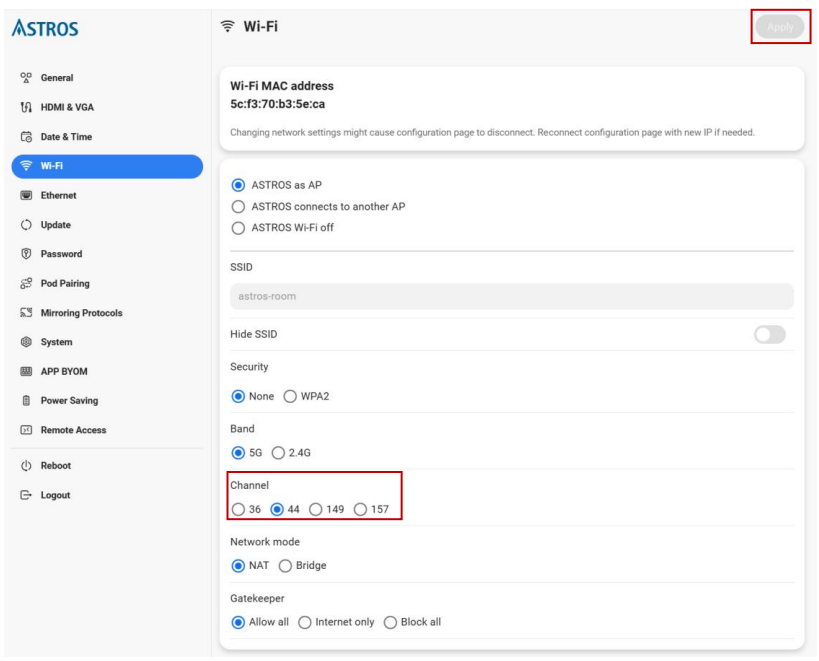Select channel 149

pyautogui.click(x=315, y=509)
